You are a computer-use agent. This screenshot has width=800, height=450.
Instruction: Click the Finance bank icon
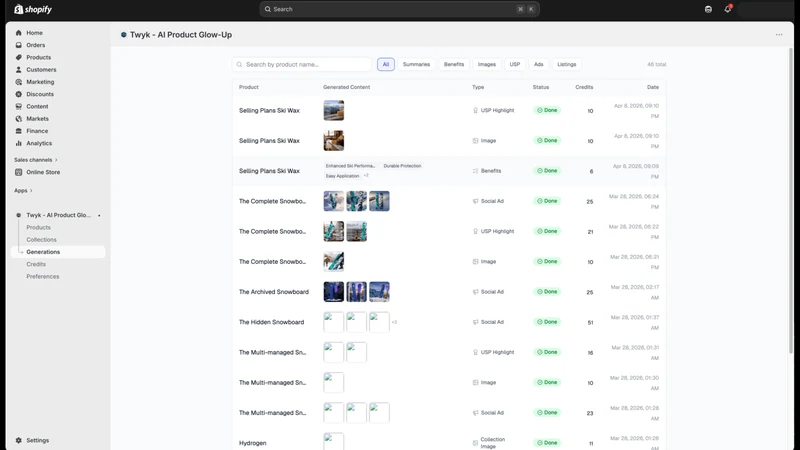(x=19, y=131)
